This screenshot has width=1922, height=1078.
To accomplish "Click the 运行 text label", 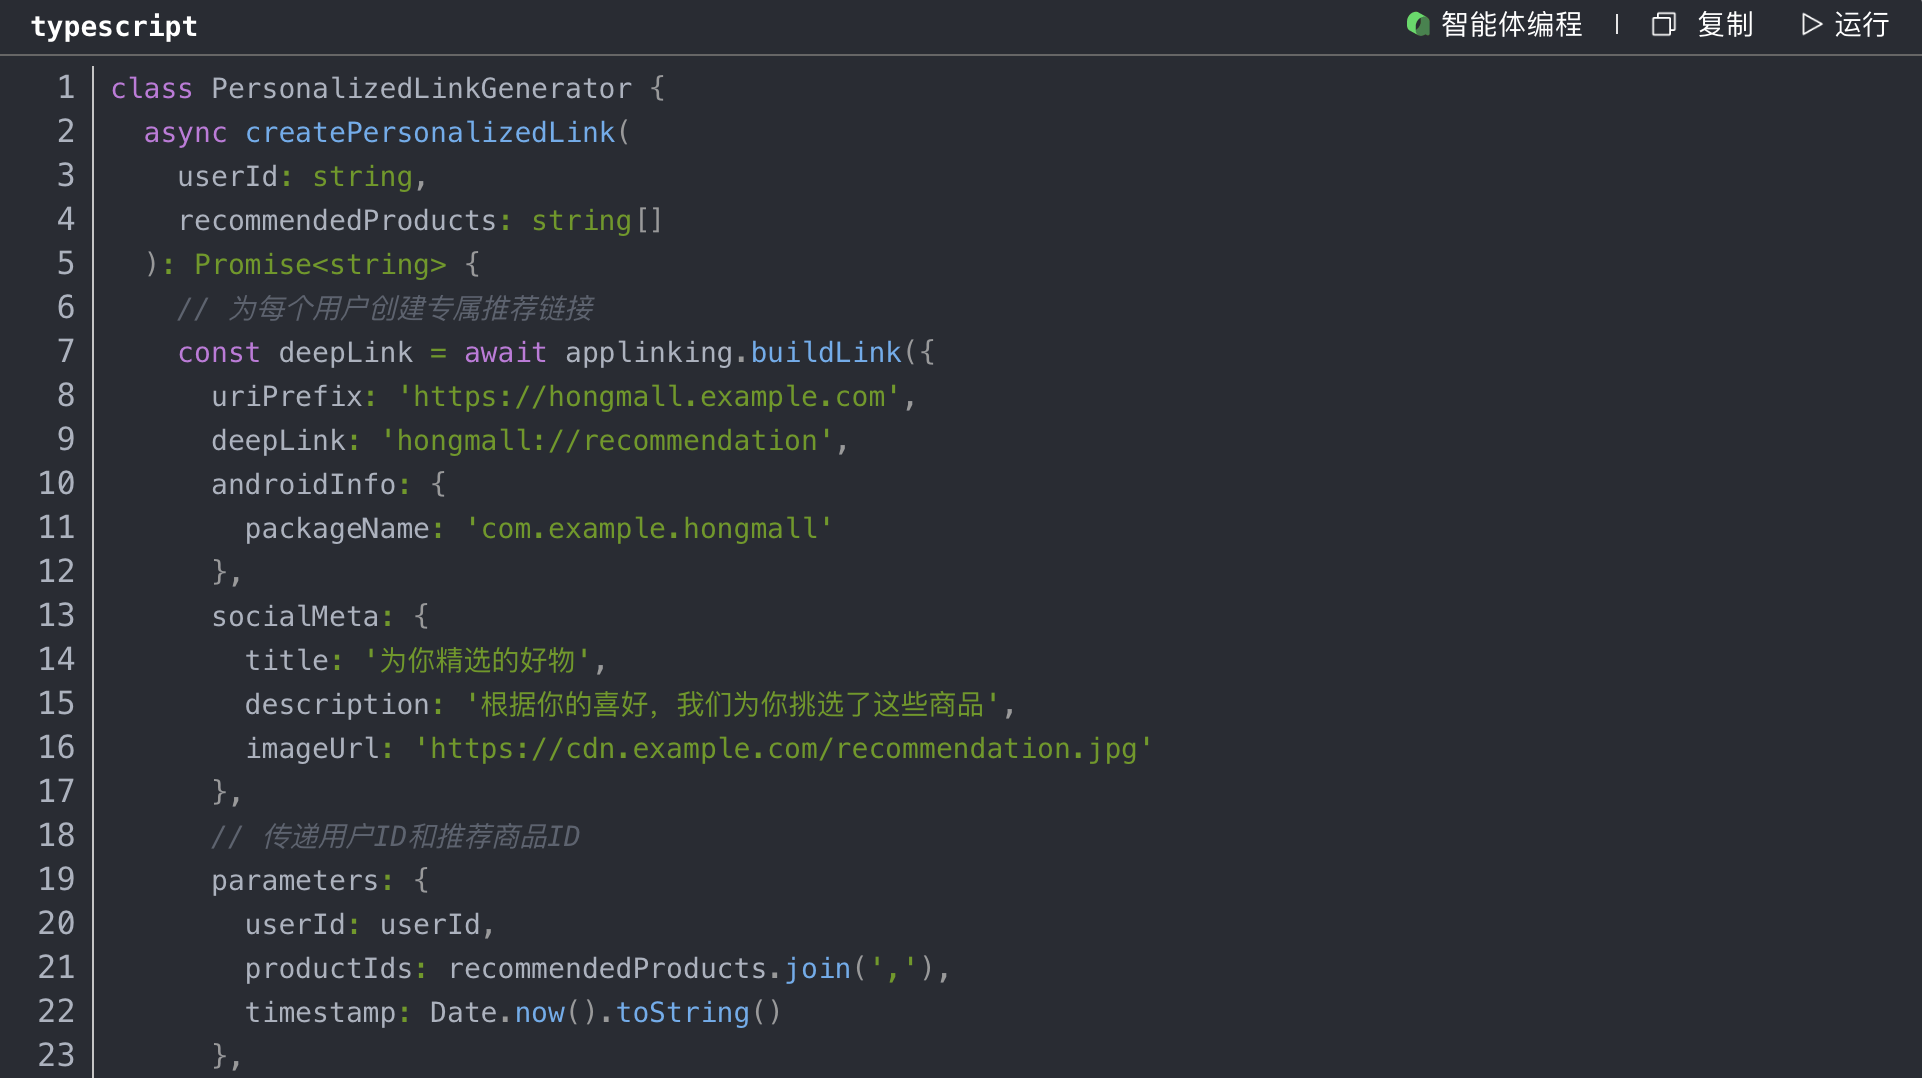I will (x=1861, y=24).
